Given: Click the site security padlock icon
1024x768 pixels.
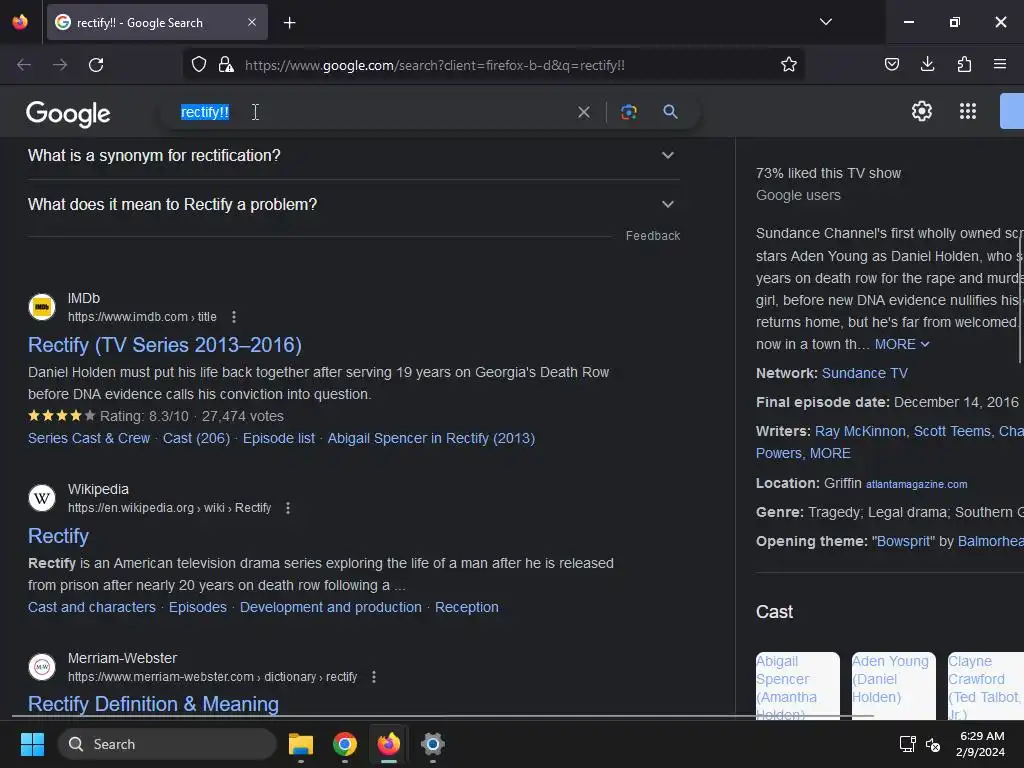Looking at the screenshot, I should coord(226,65).
